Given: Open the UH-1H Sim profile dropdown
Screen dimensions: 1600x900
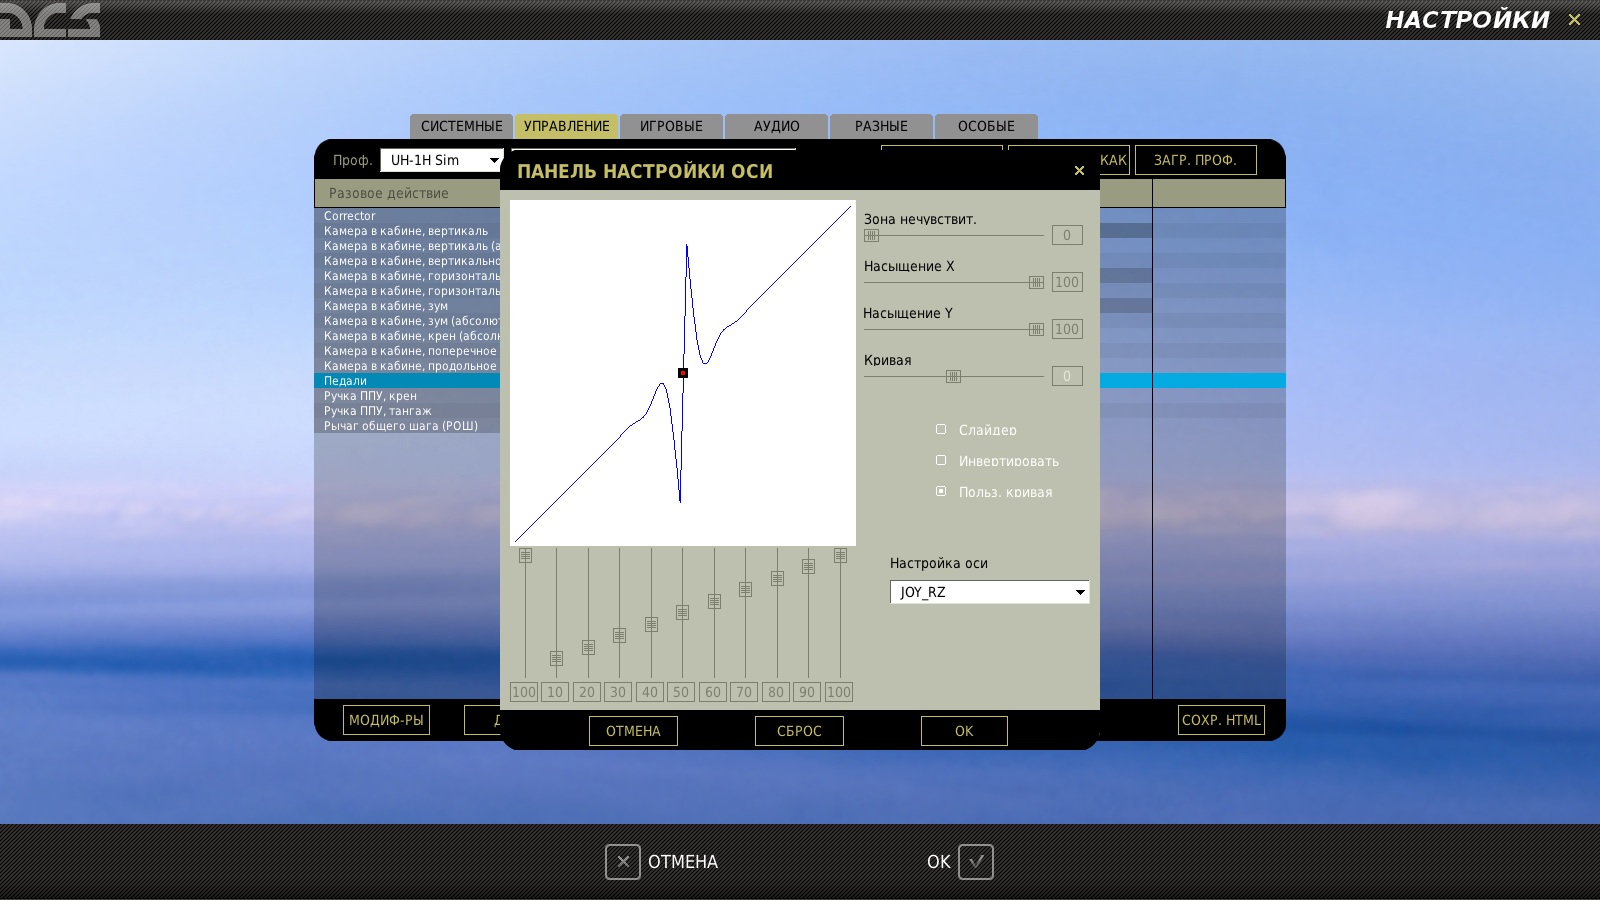Looking at the screenshot, I should (x=441, y=160).
